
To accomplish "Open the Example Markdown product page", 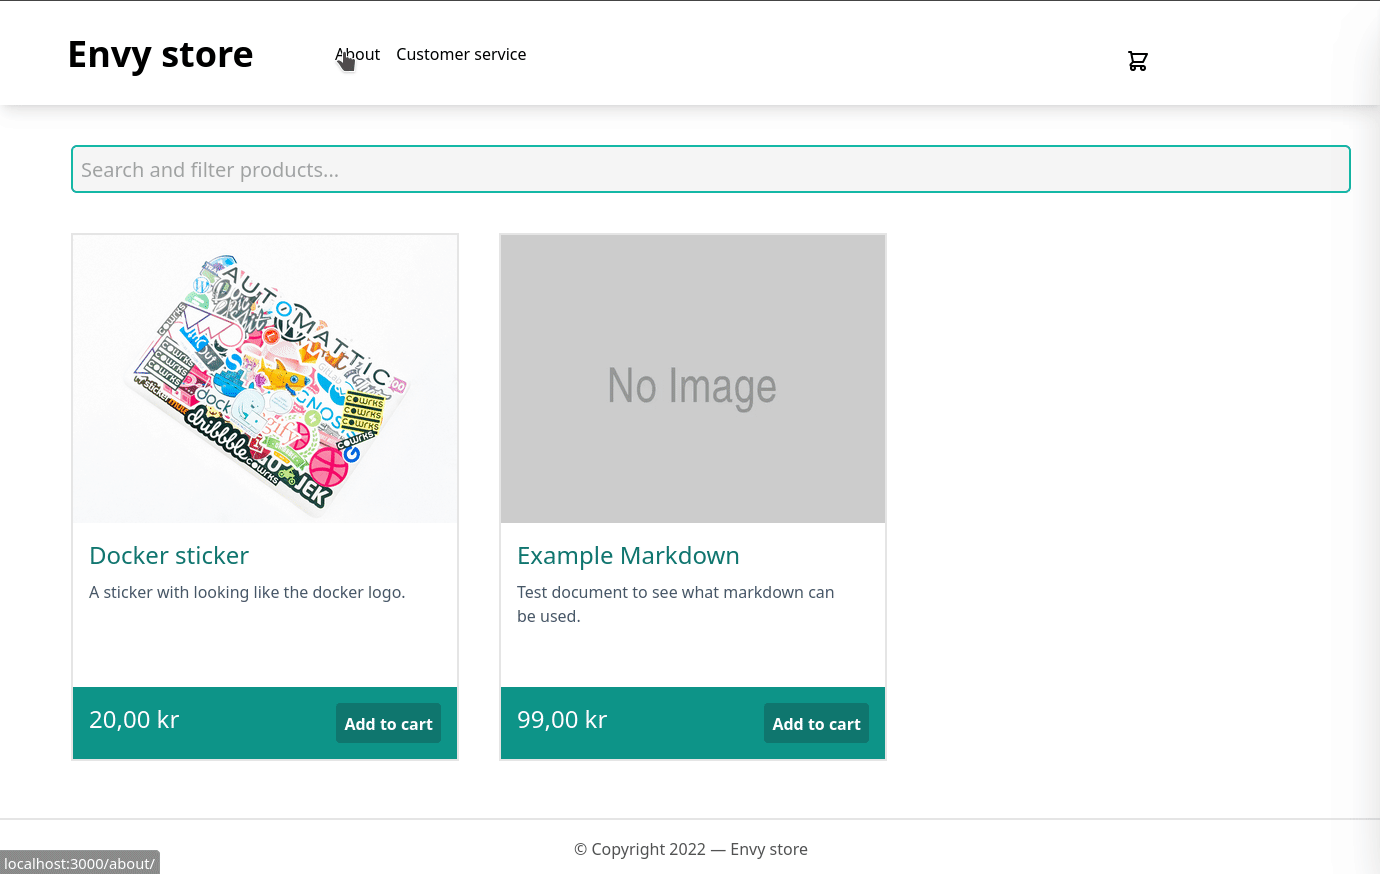I will point(628,555).
